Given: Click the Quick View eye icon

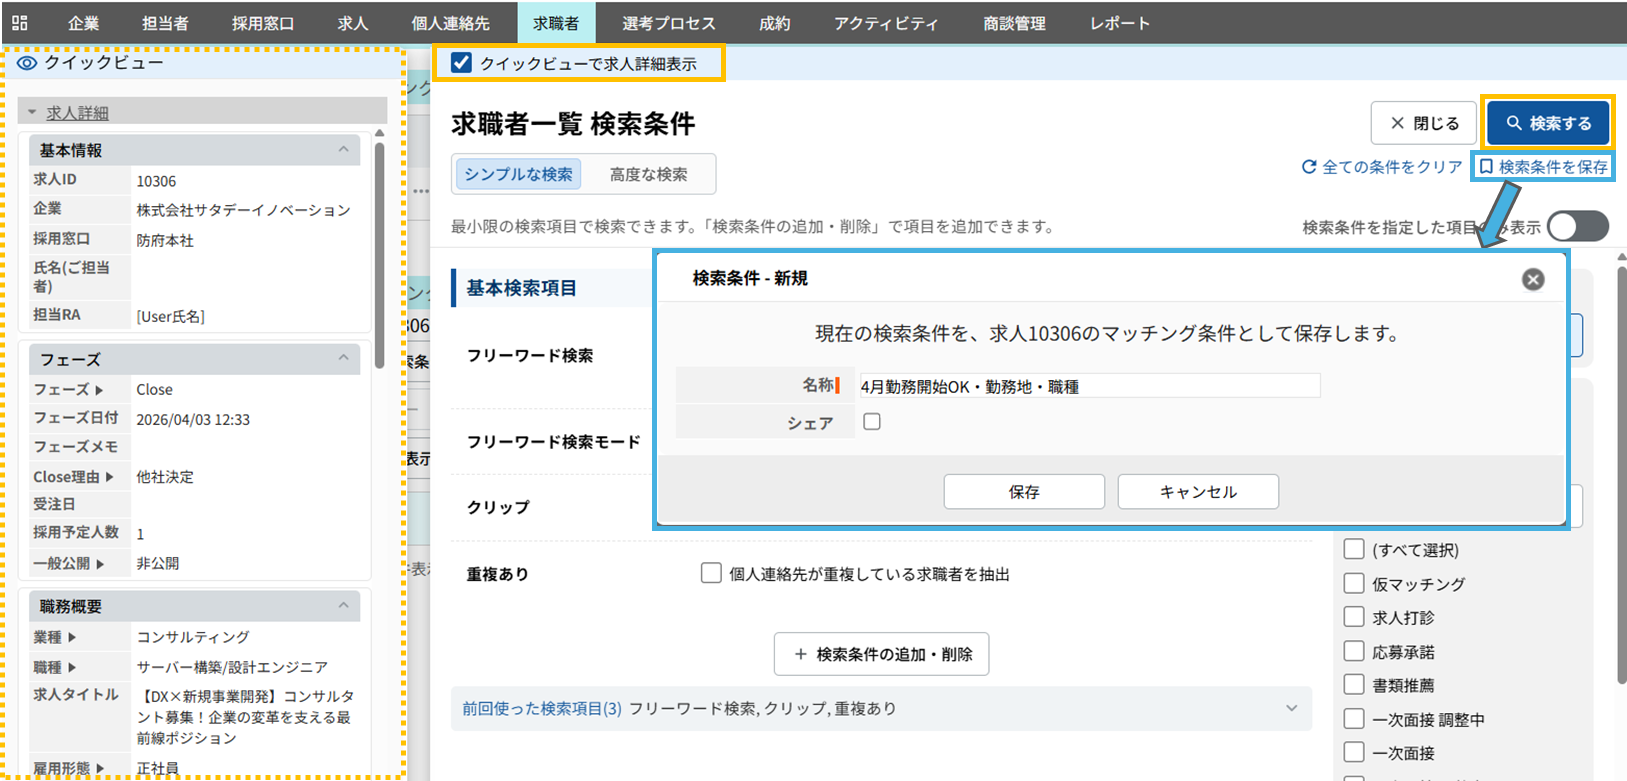Looking at the screenshot, I should (27, 63).
